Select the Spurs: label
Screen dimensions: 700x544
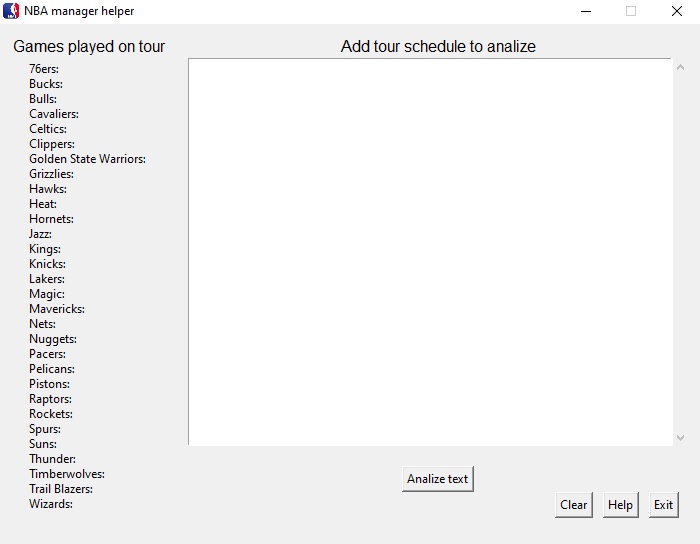pos(45,429)
